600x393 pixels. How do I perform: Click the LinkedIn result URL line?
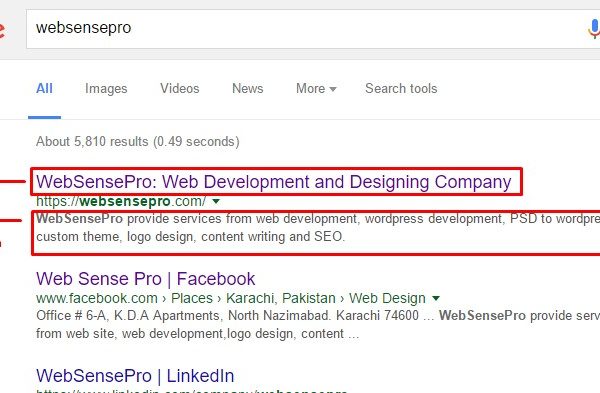191,391
